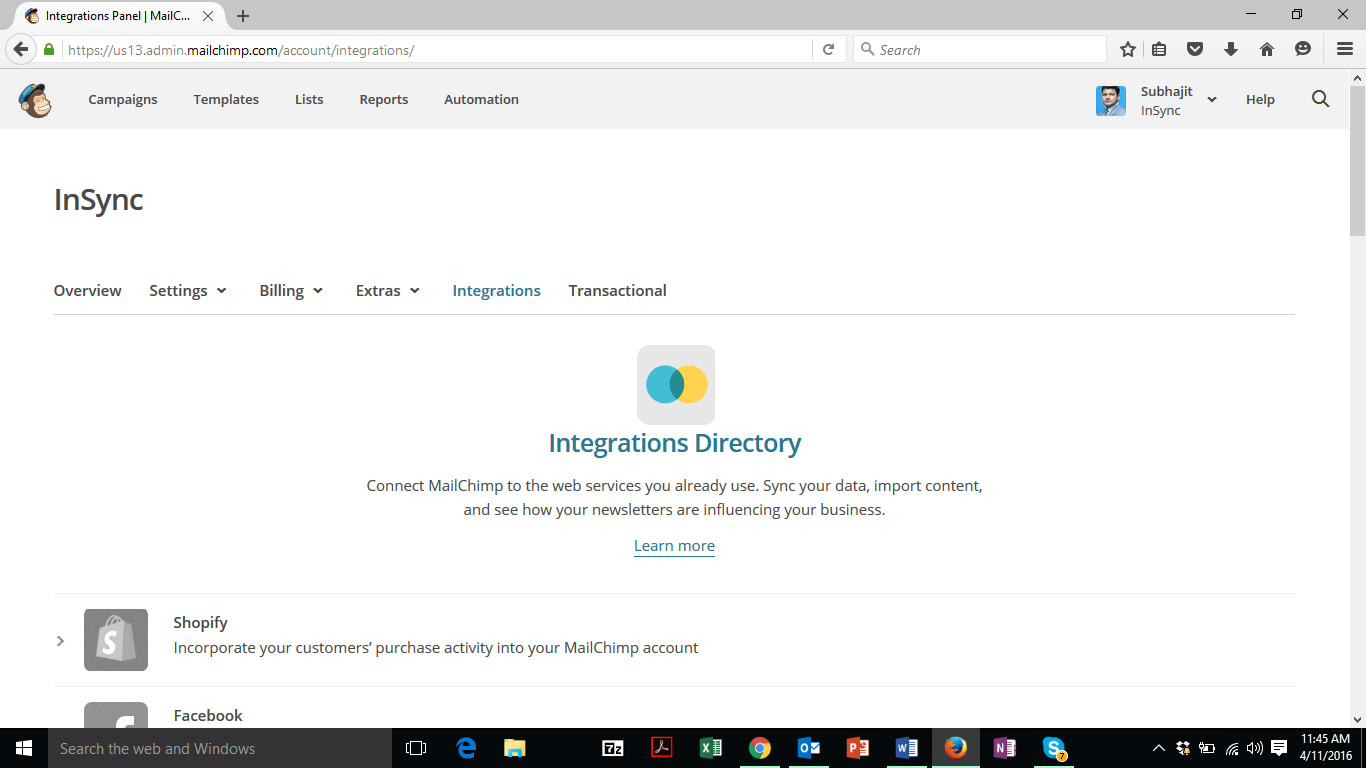Open Outlook from the taskbar
This screenshot has height=768, width=1366.
pos(809,748)
